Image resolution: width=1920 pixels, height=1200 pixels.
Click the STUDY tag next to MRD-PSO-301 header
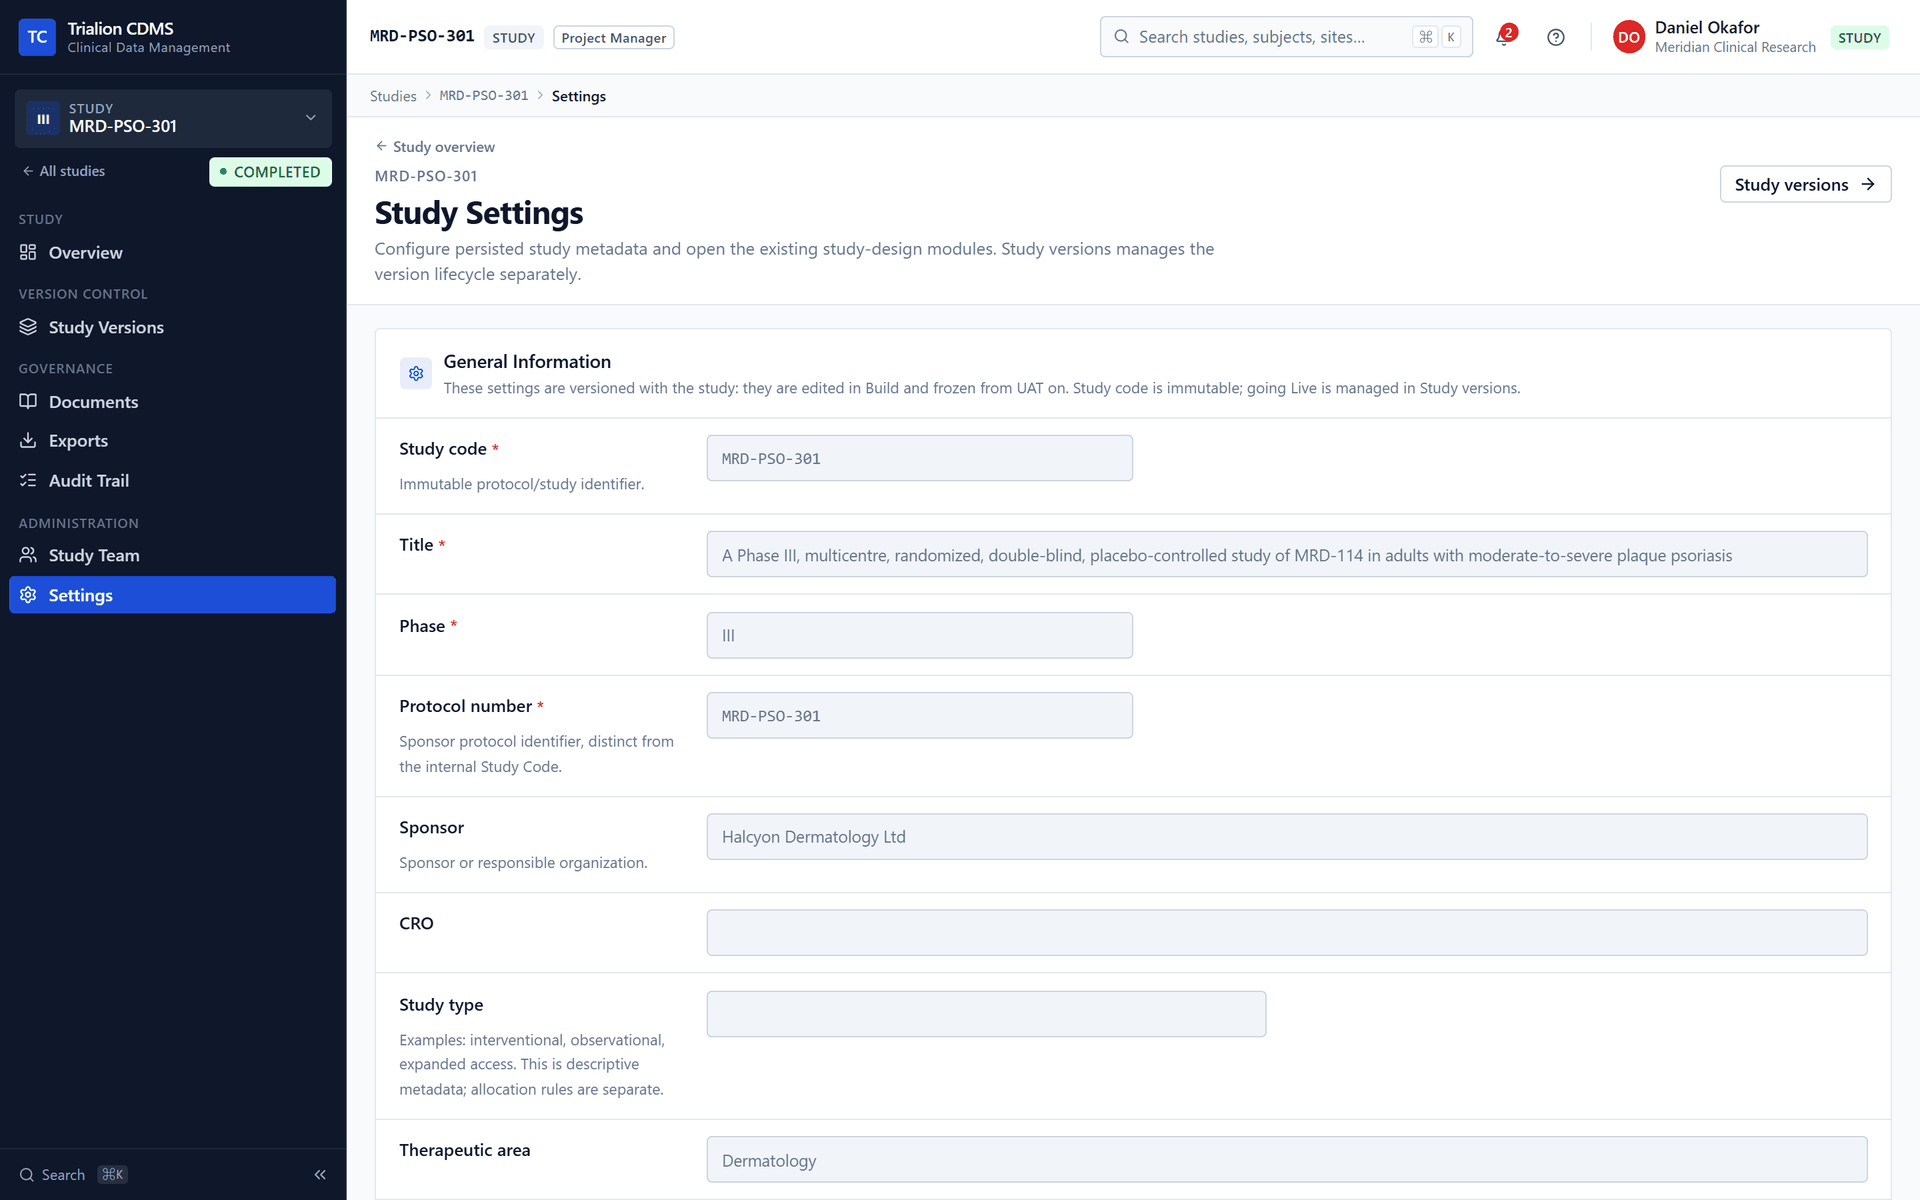tap(513, 38)
